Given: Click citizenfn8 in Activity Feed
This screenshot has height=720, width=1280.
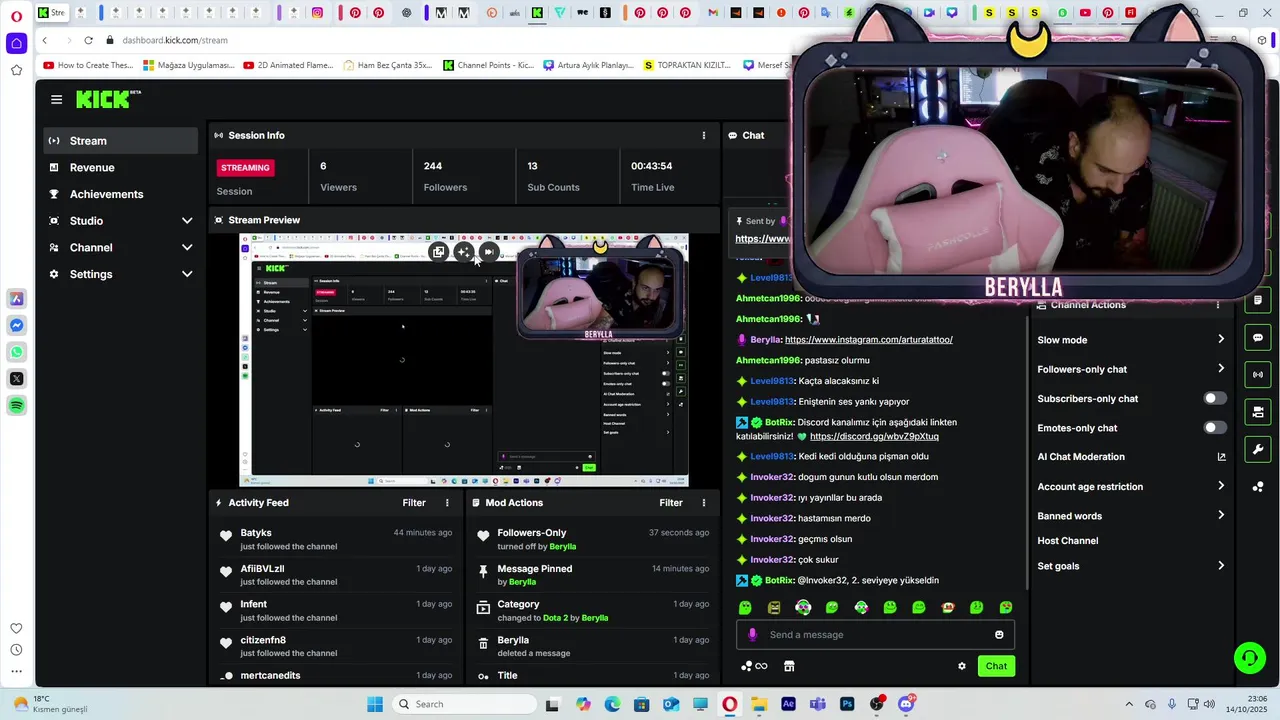Looking at the screenshot, I should tap(263, 640).
